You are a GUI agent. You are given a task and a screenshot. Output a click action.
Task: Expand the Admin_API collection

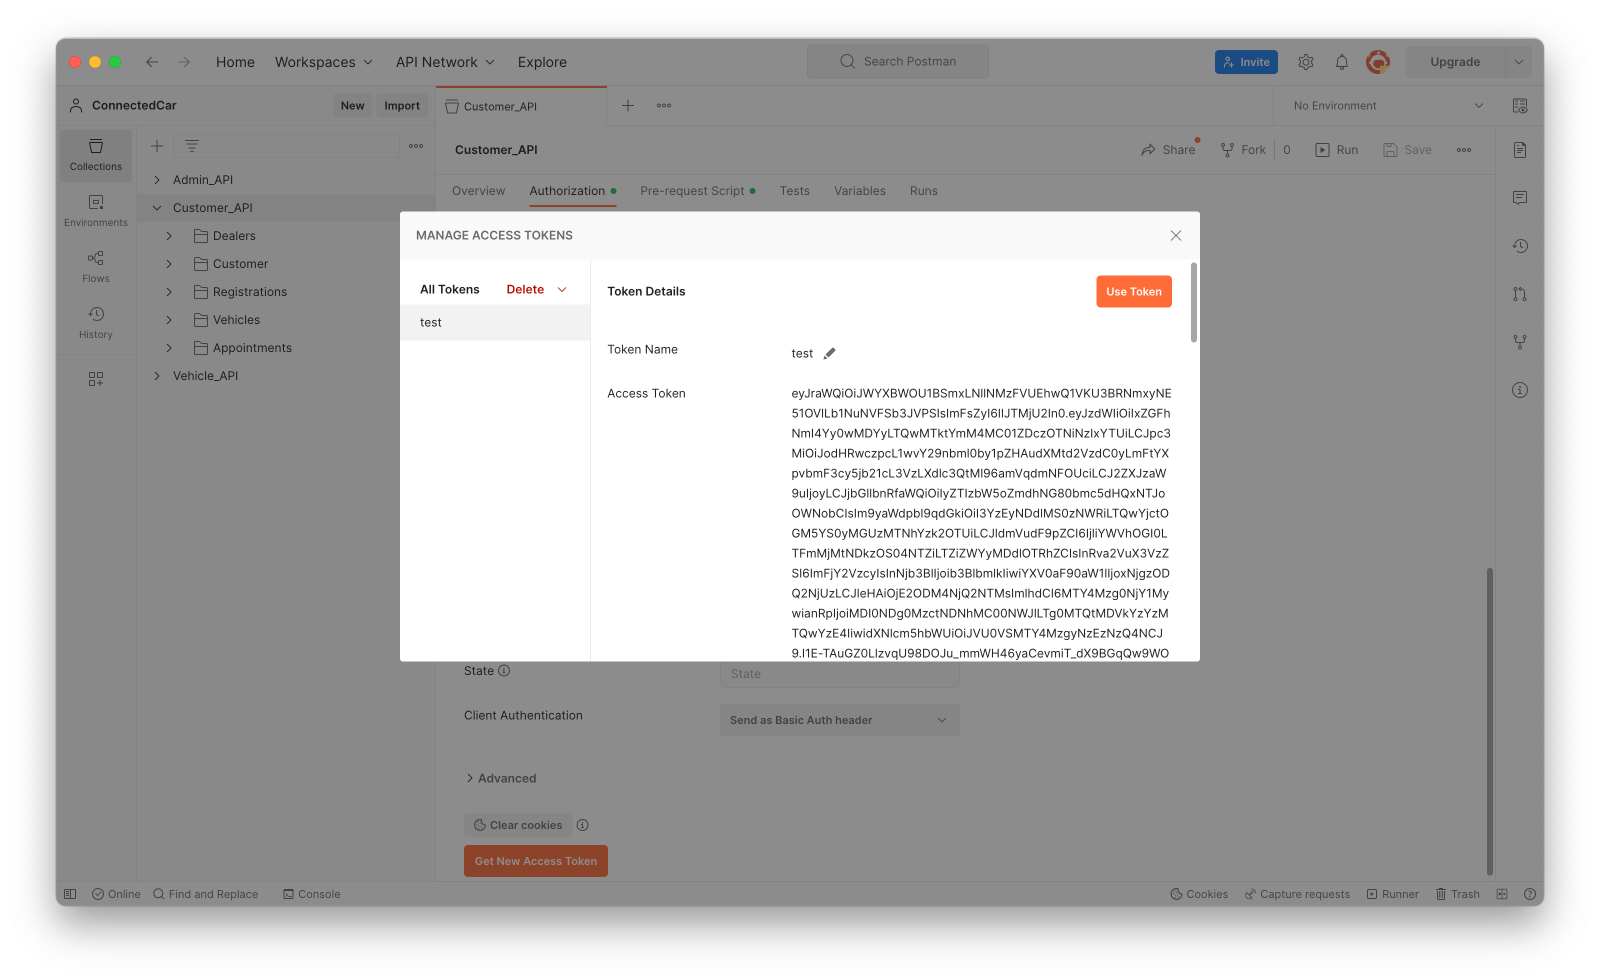157,180
